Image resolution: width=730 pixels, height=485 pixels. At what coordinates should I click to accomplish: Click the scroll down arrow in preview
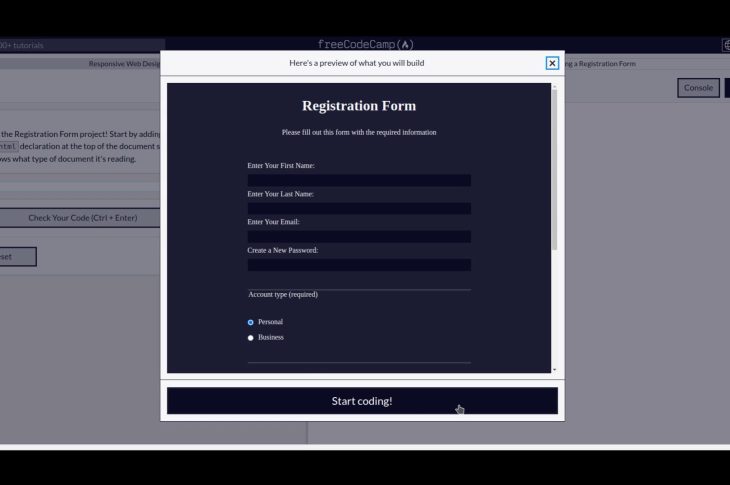[x=555, y=370]
